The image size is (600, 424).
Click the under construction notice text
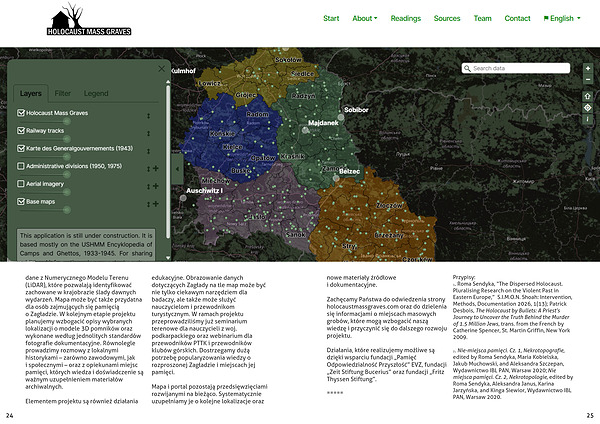coord(86,245)
